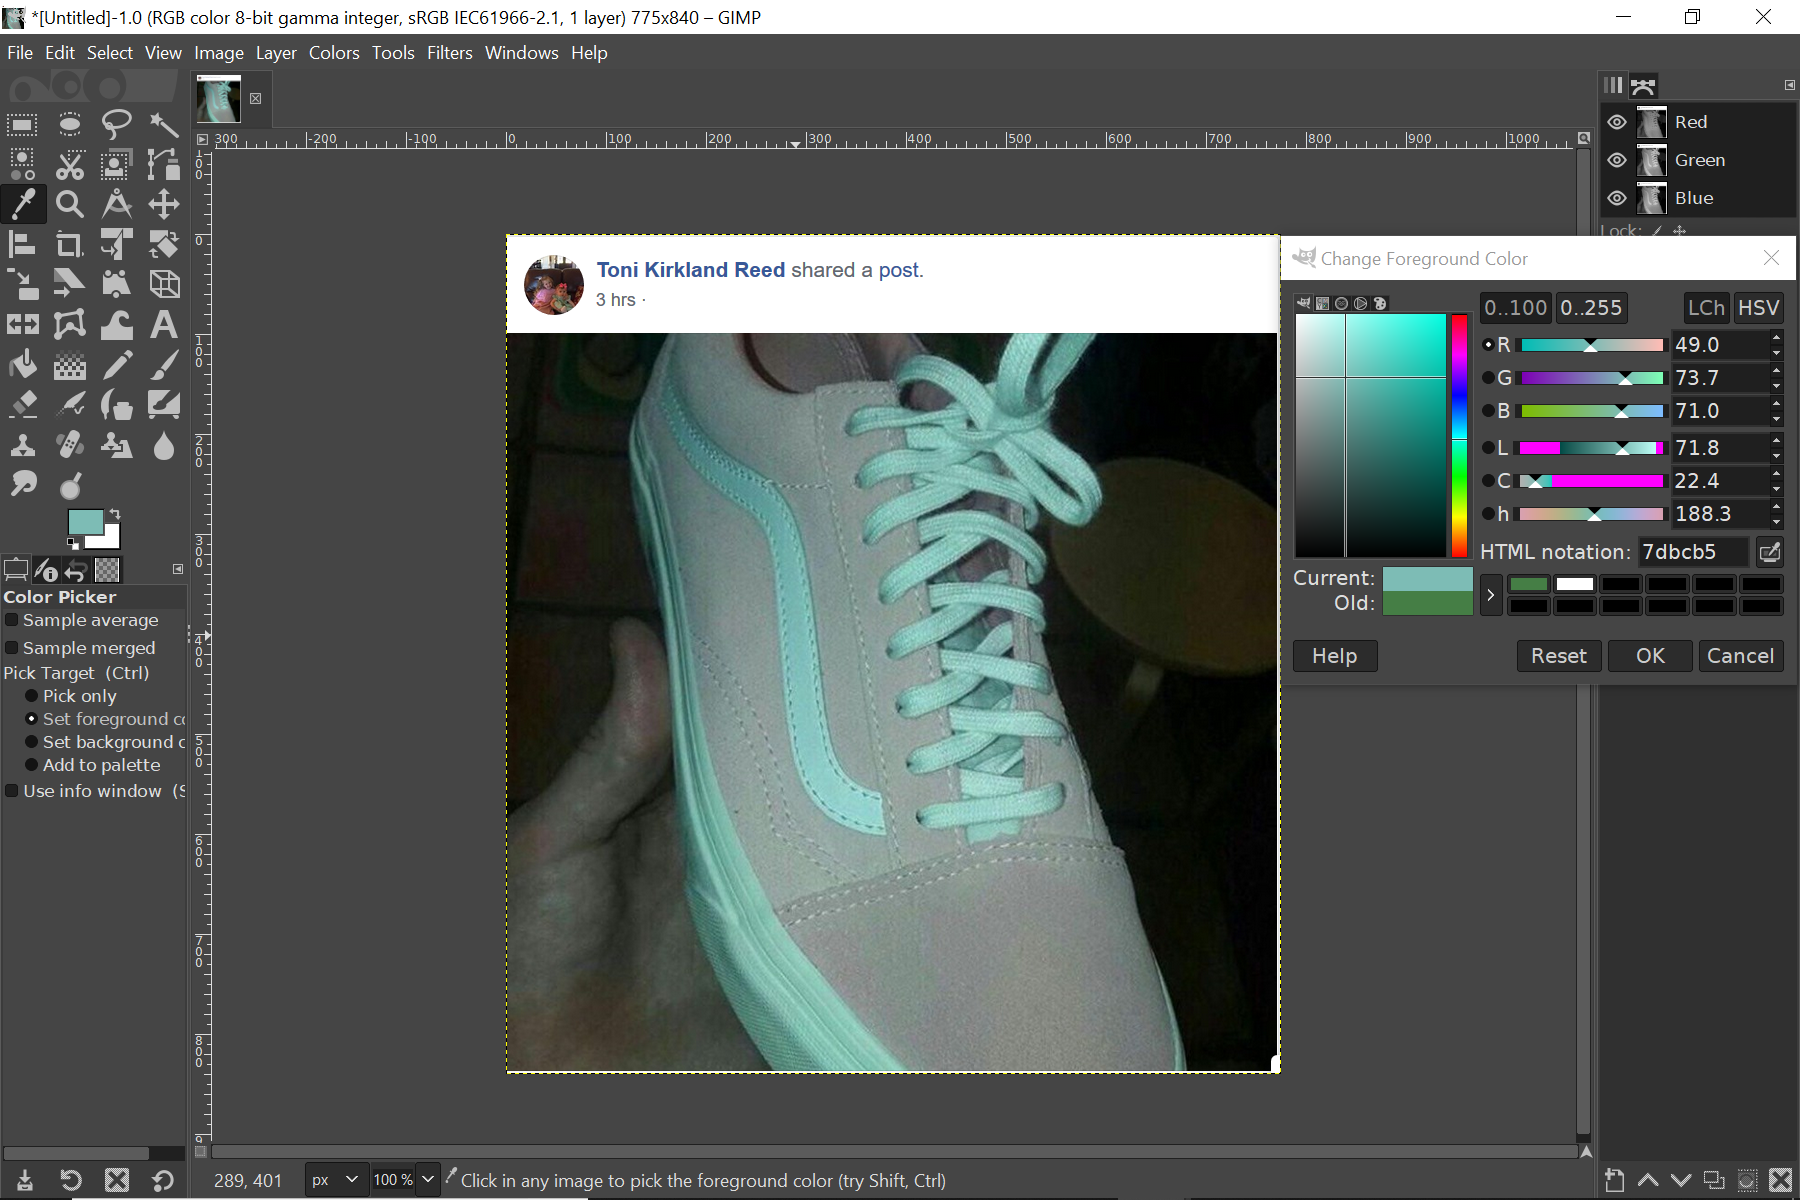Expand the color history arrow button
Viewport: 1800px width, 1200px height.
(x=1490, y=595)
